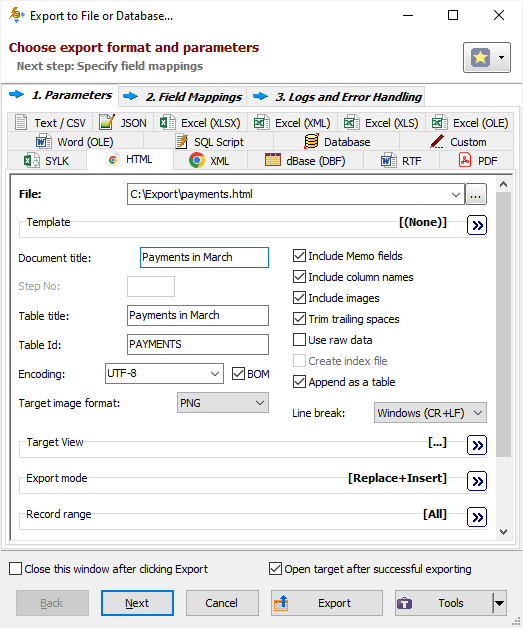Click the PDF Acrobat icon
The width and height of the screenshot is (523, 628).
click(465, 160)
